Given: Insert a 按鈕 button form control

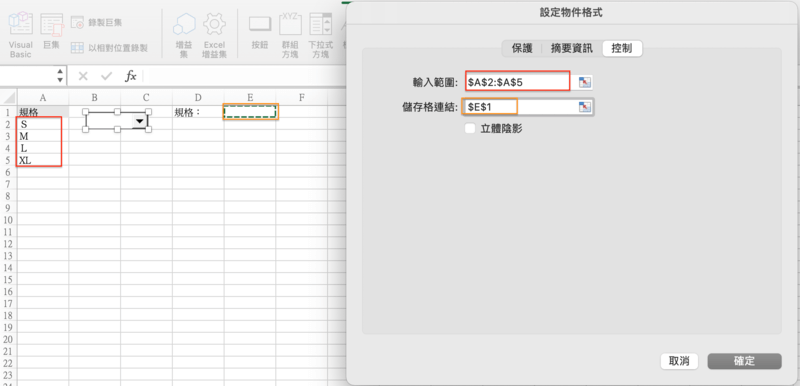Looking at the screenshot, I should (x=260, y=24).
